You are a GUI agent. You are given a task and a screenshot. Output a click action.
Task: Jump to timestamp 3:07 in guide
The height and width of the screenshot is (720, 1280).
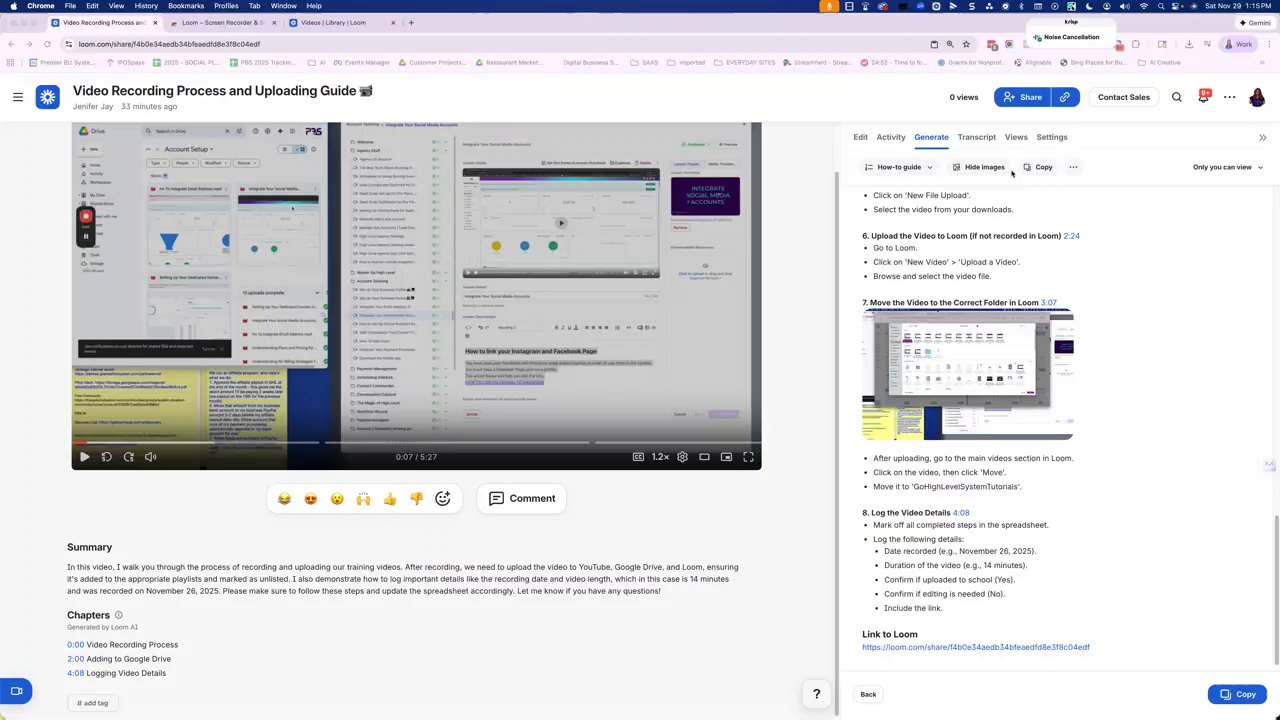pyautogui.click(x=1048, y=302)
